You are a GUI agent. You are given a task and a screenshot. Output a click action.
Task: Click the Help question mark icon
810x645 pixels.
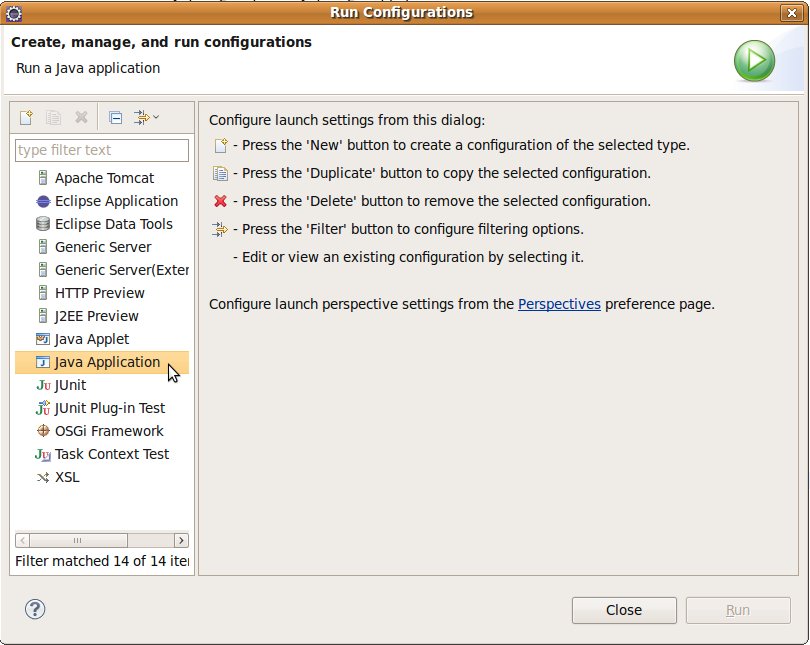[35, 609]
